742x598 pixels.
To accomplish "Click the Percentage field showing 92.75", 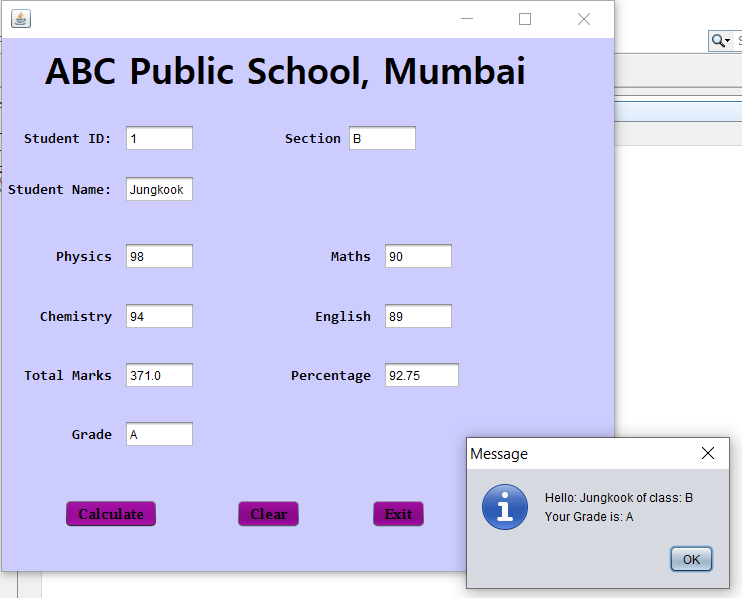I will point(422,375).
